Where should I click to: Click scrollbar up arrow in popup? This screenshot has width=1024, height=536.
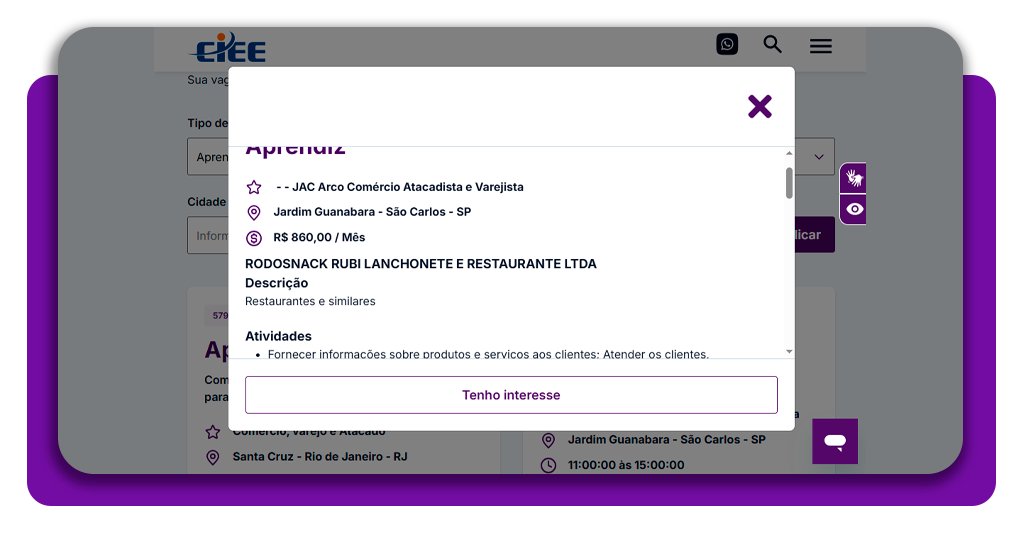(789, 153)
